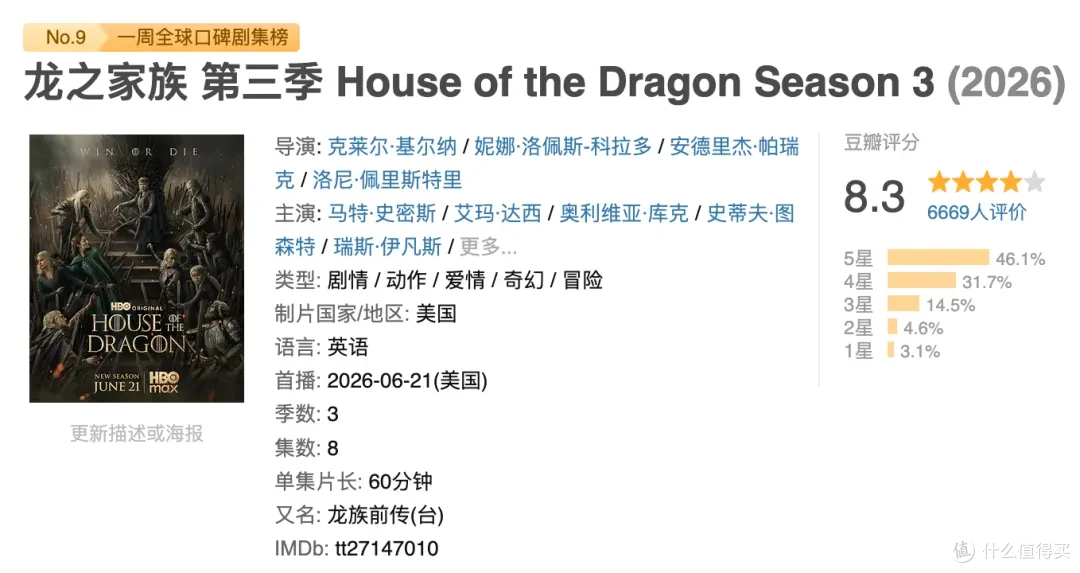
Task: Click the 5星 rating bar
Action: (x=938, y=258)
